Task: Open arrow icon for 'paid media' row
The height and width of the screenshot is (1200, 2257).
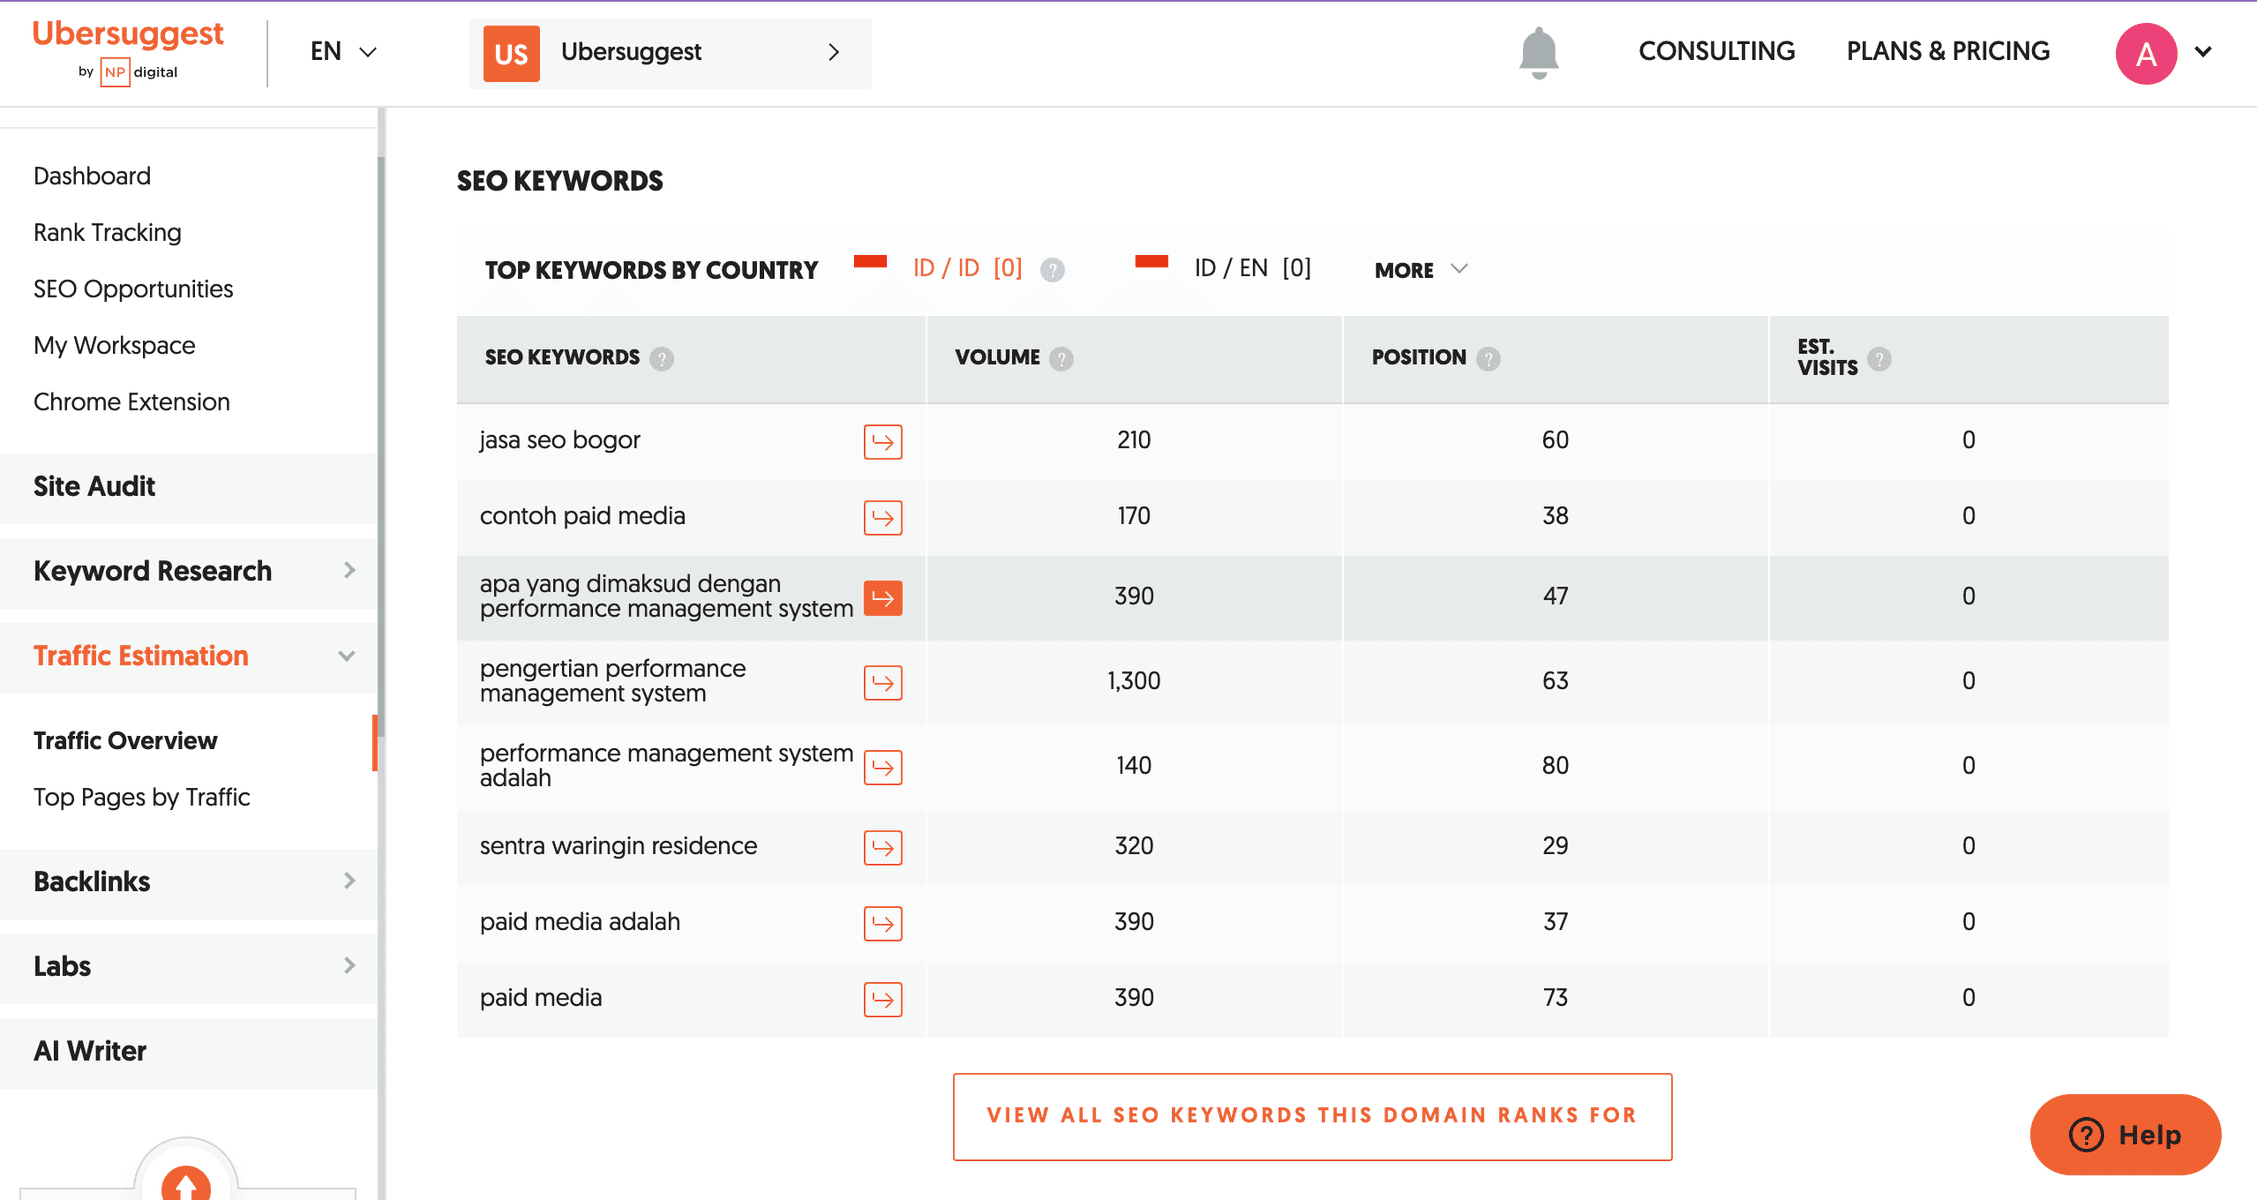Action: (x=883, y=999)
